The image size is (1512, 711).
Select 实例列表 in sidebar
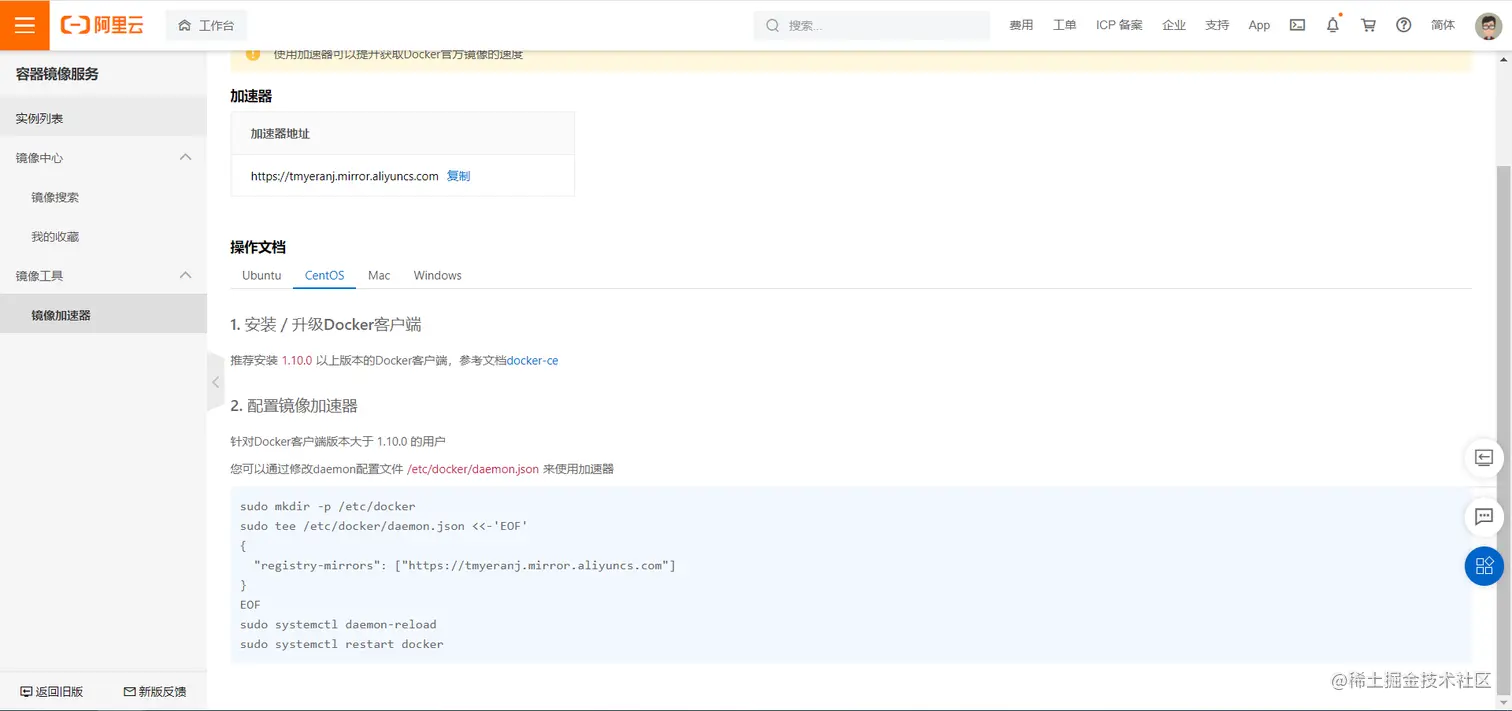tap(103, 118)
